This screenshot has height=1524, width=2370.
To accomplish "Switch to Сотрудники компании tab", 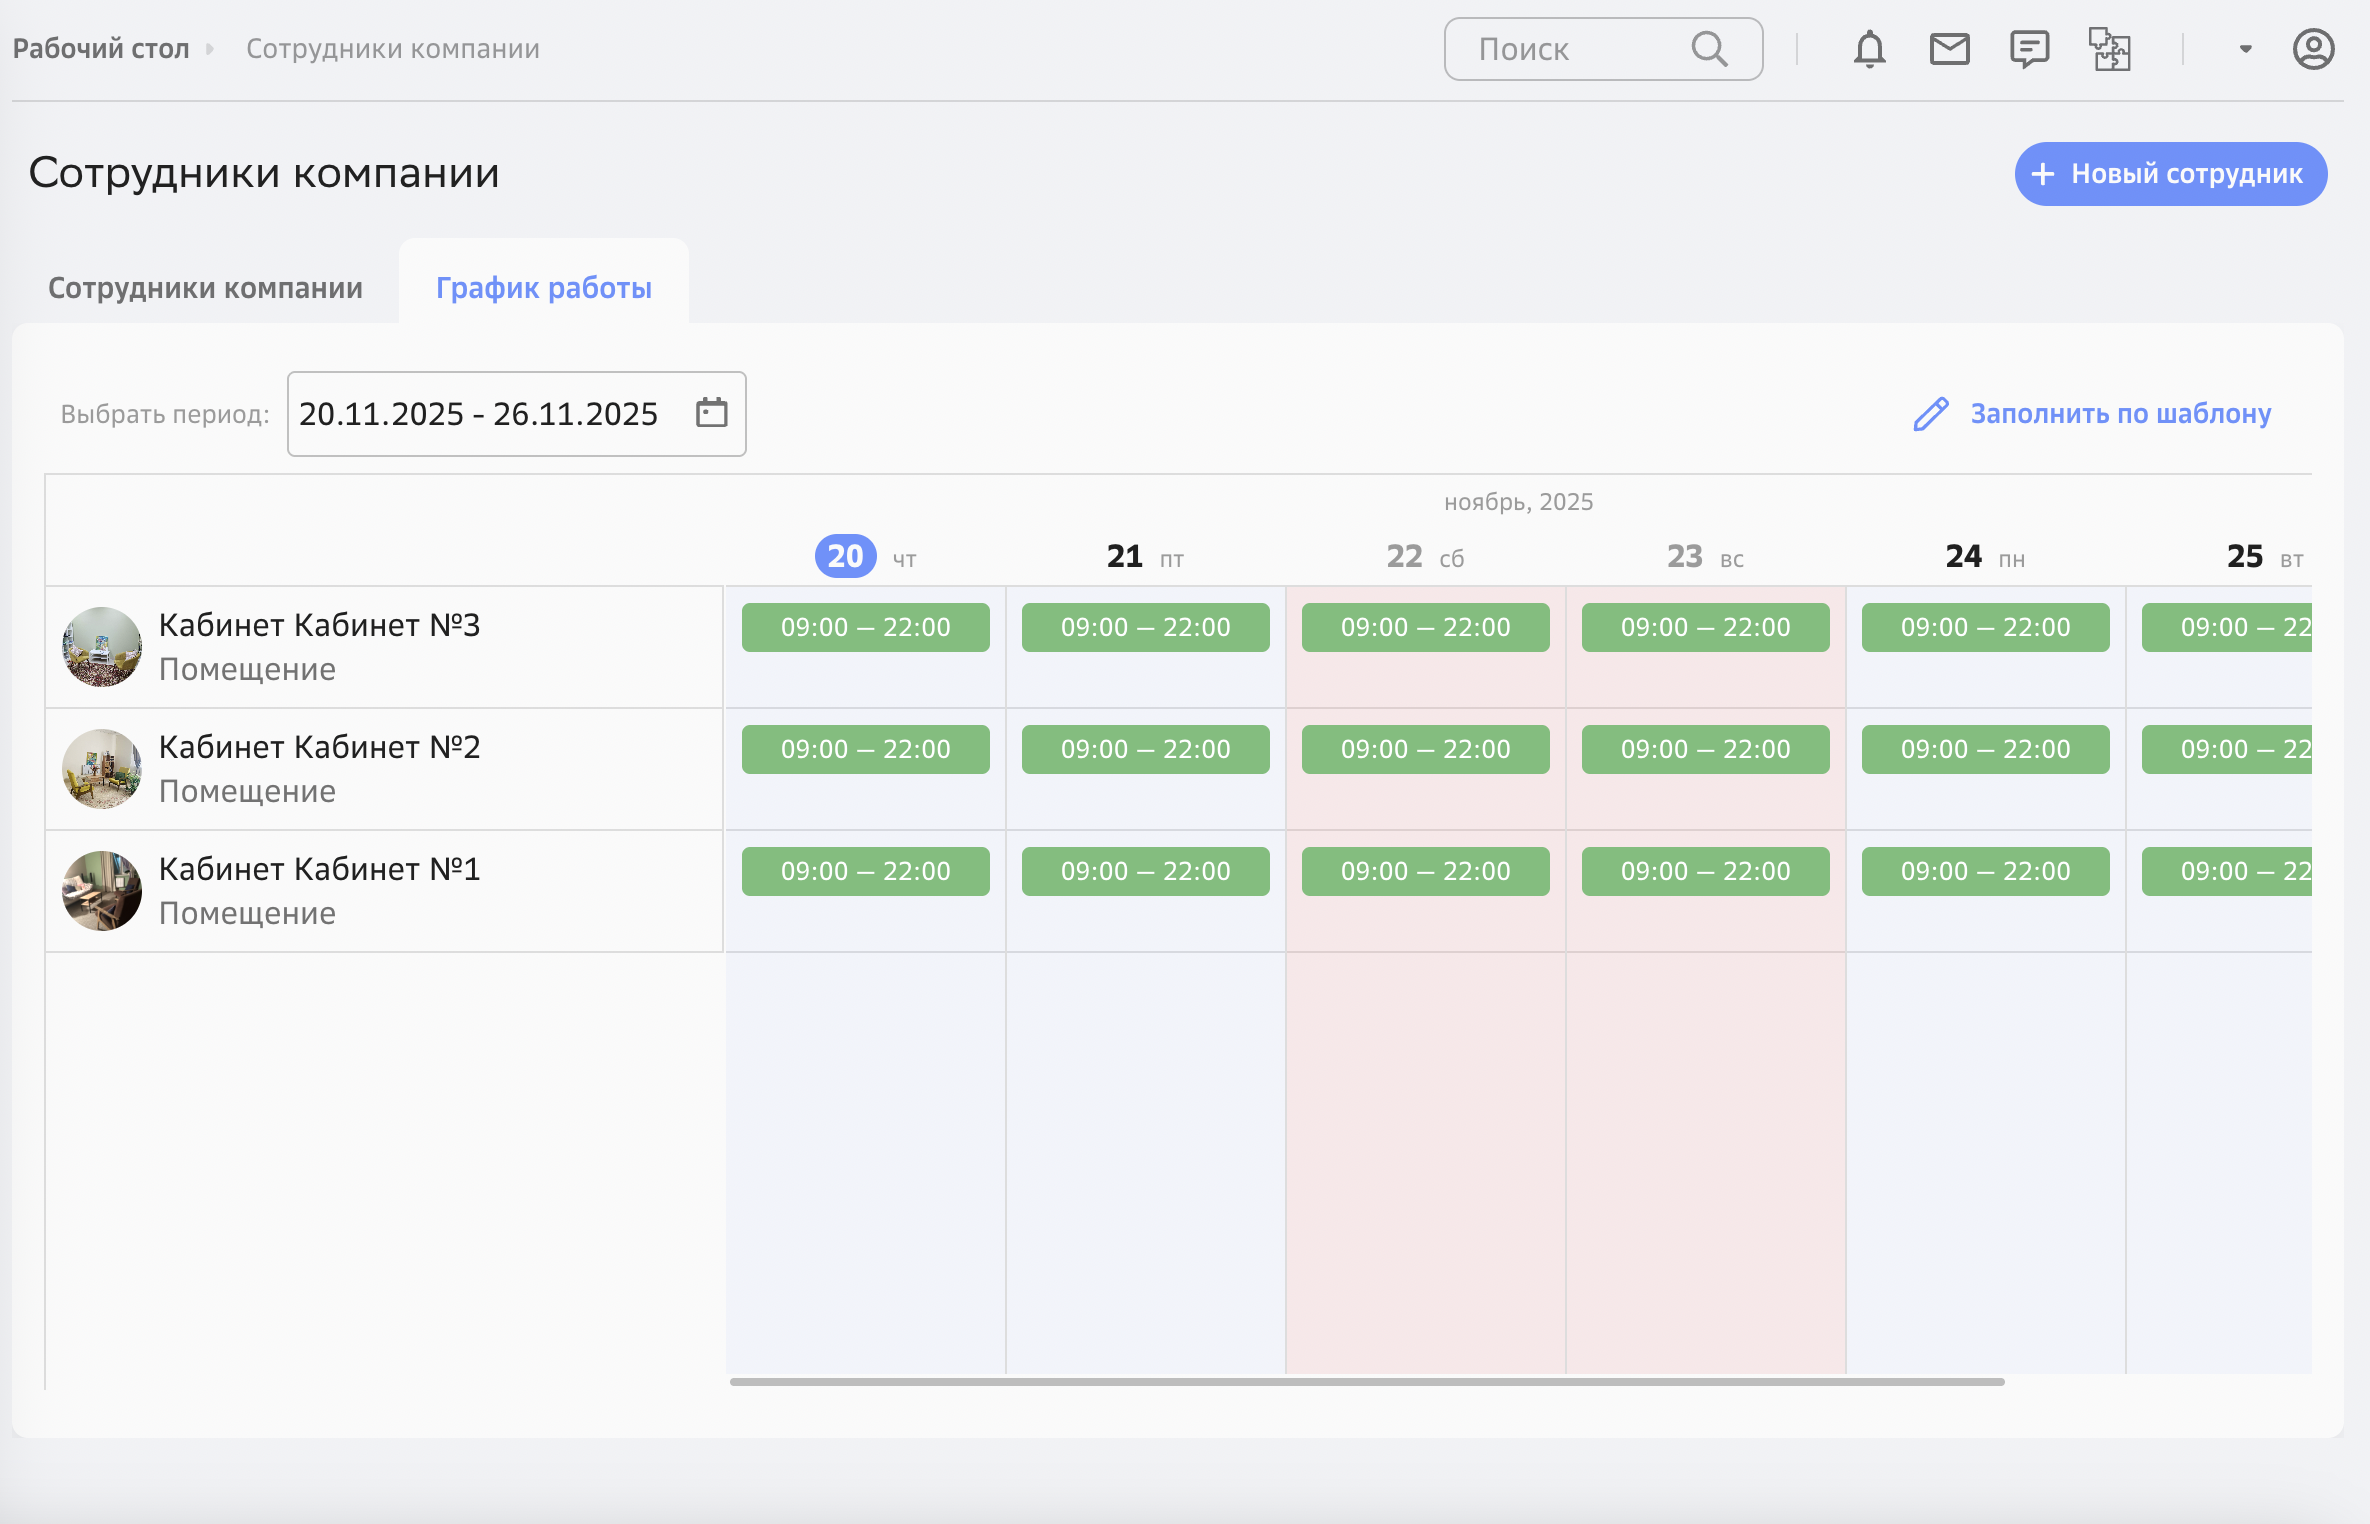I will [x=205, y=288].
